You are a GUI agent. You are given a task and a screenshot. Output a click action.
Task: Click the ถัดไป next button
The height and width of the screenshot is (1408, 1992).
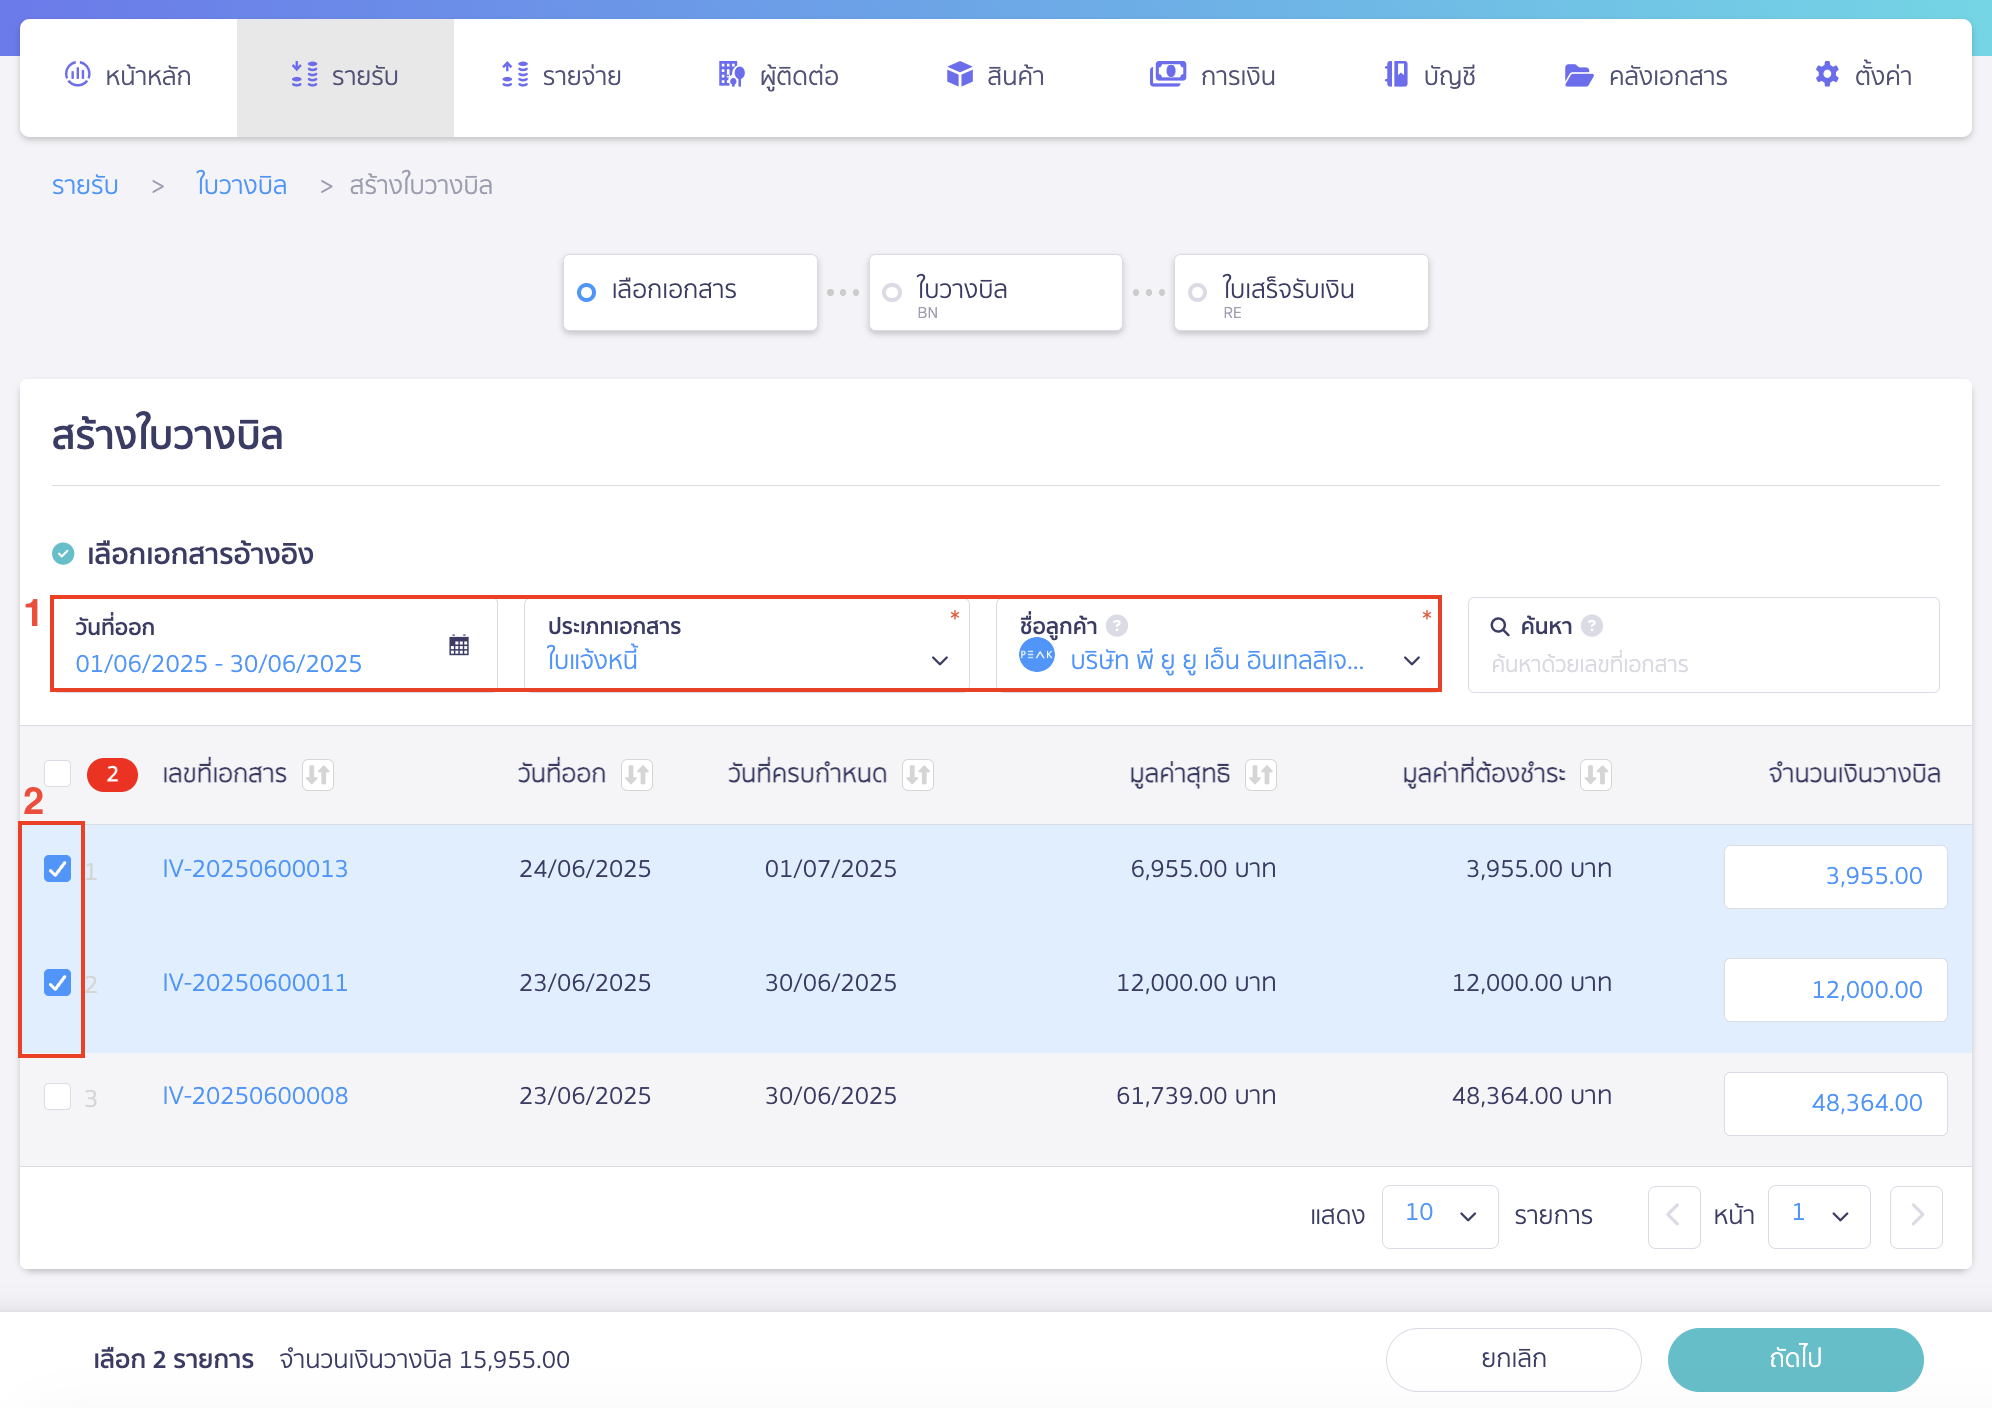(1795, 1359)
